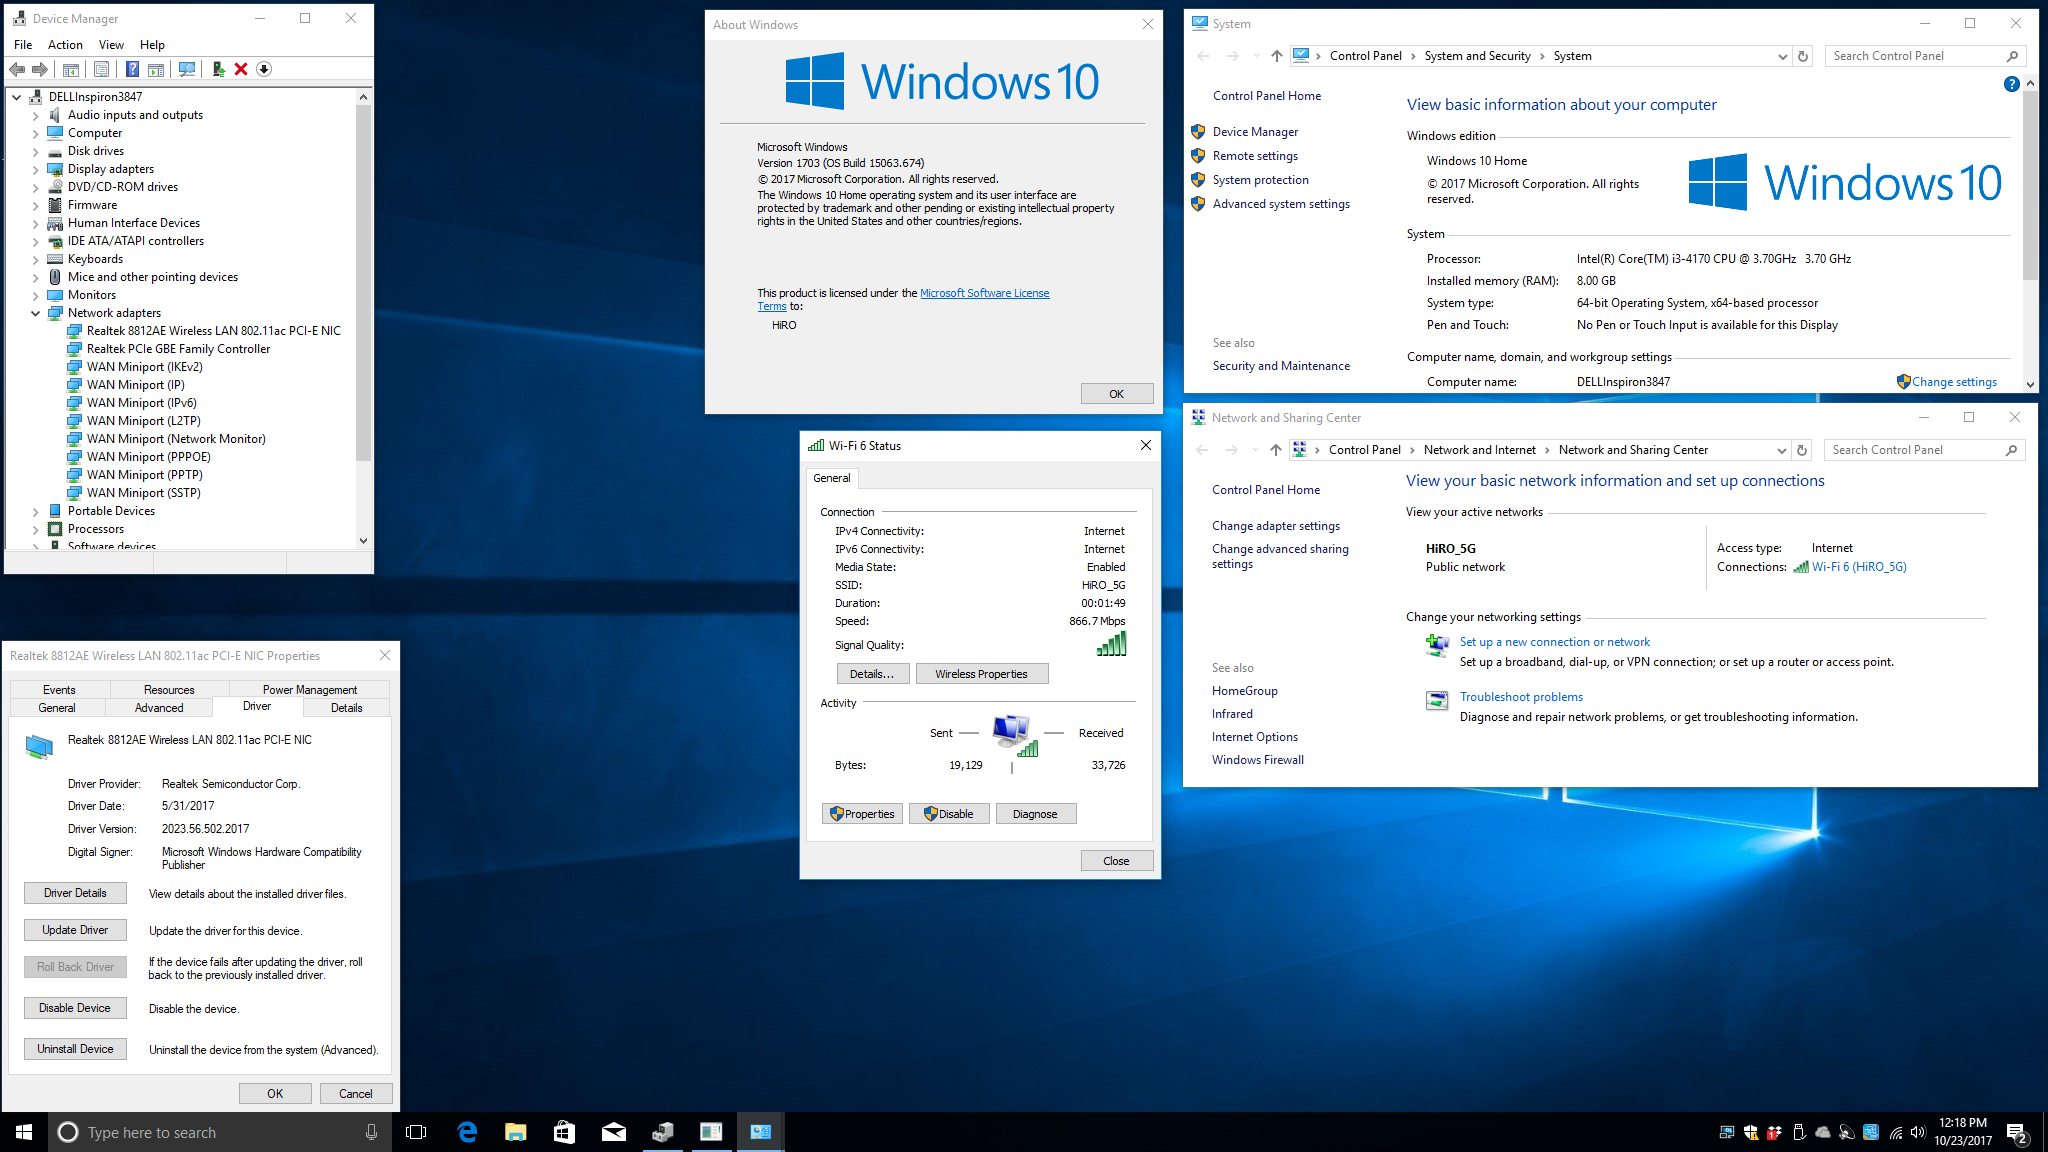Switch to the Events tab in NIC Properties
Screen dimensions: 2048x1152
coord(59,690)
